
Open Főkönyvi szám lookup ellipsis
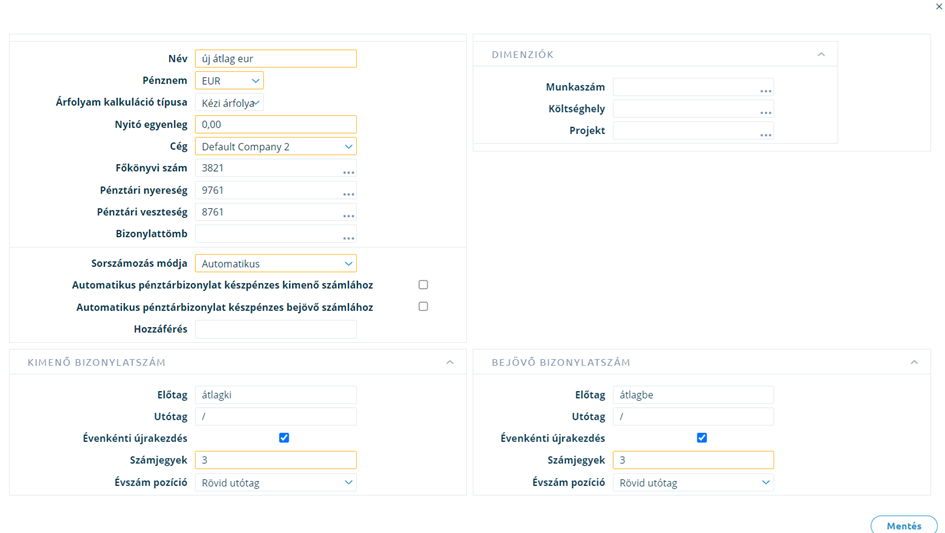348,172
